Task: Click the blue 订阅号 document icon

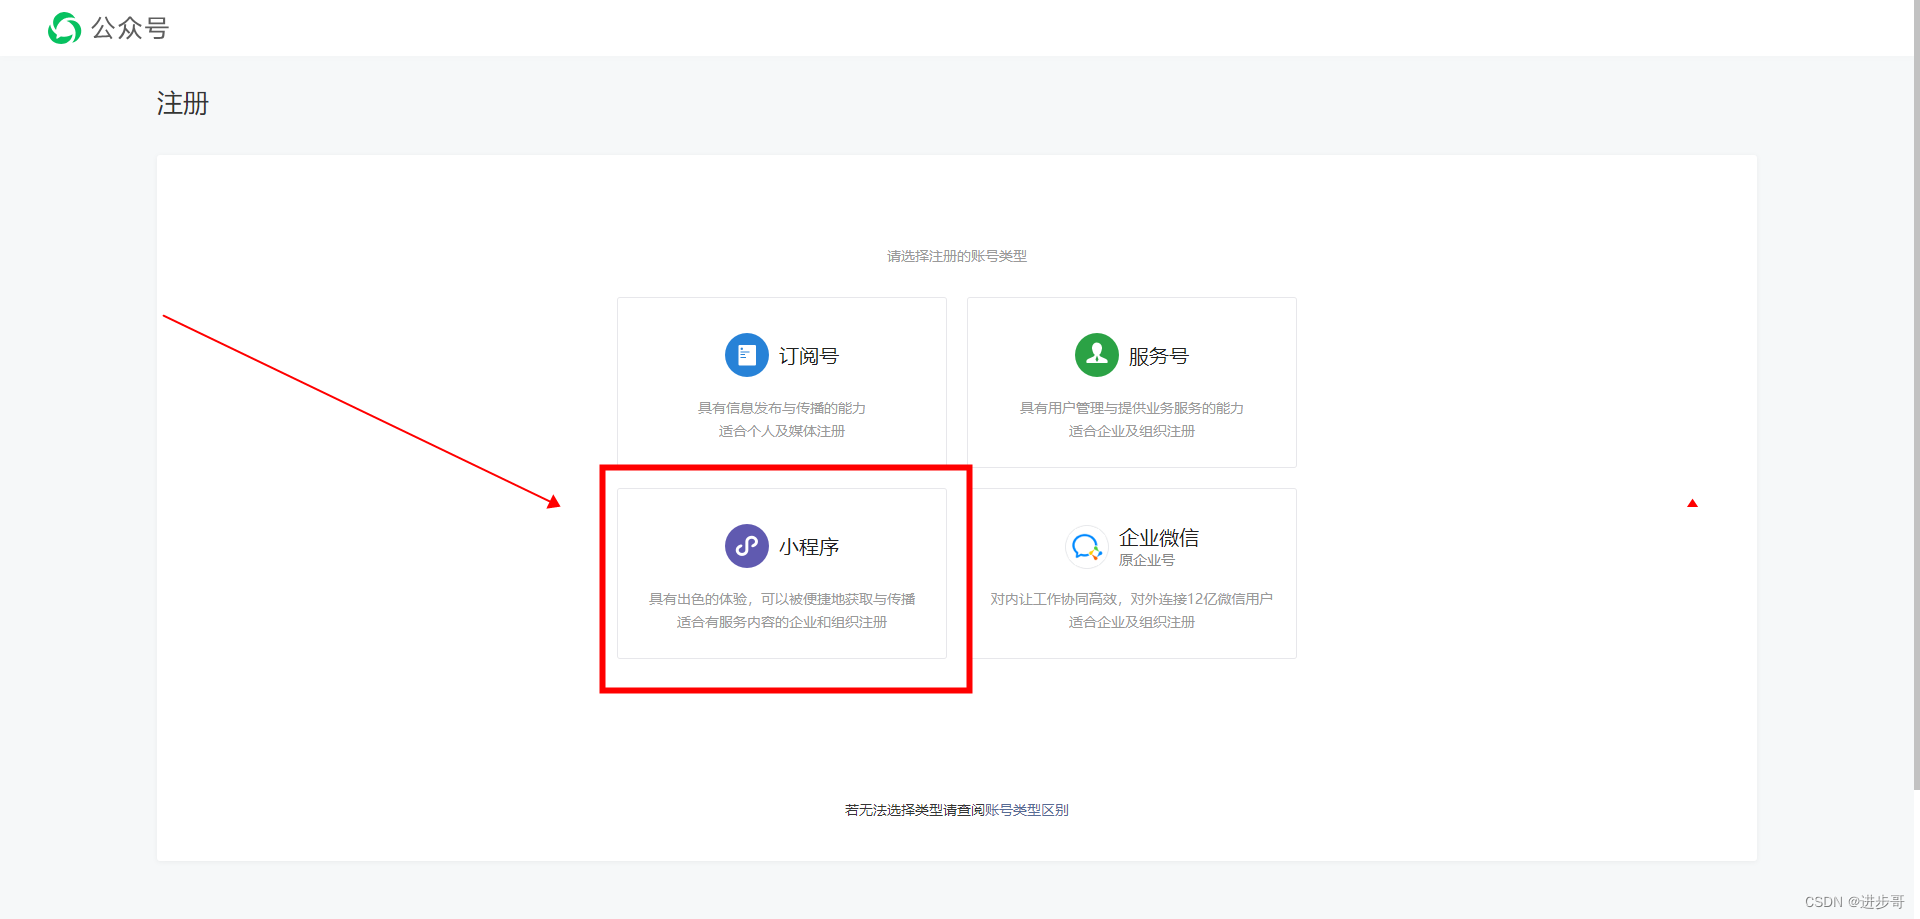Action: [747, 355]
